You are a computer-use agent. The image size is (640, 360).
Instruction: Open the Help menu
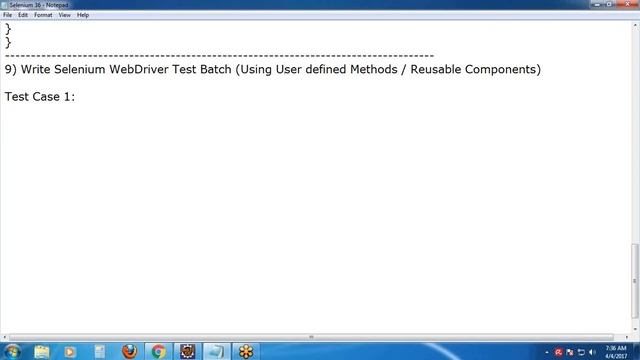coord(83,15)
